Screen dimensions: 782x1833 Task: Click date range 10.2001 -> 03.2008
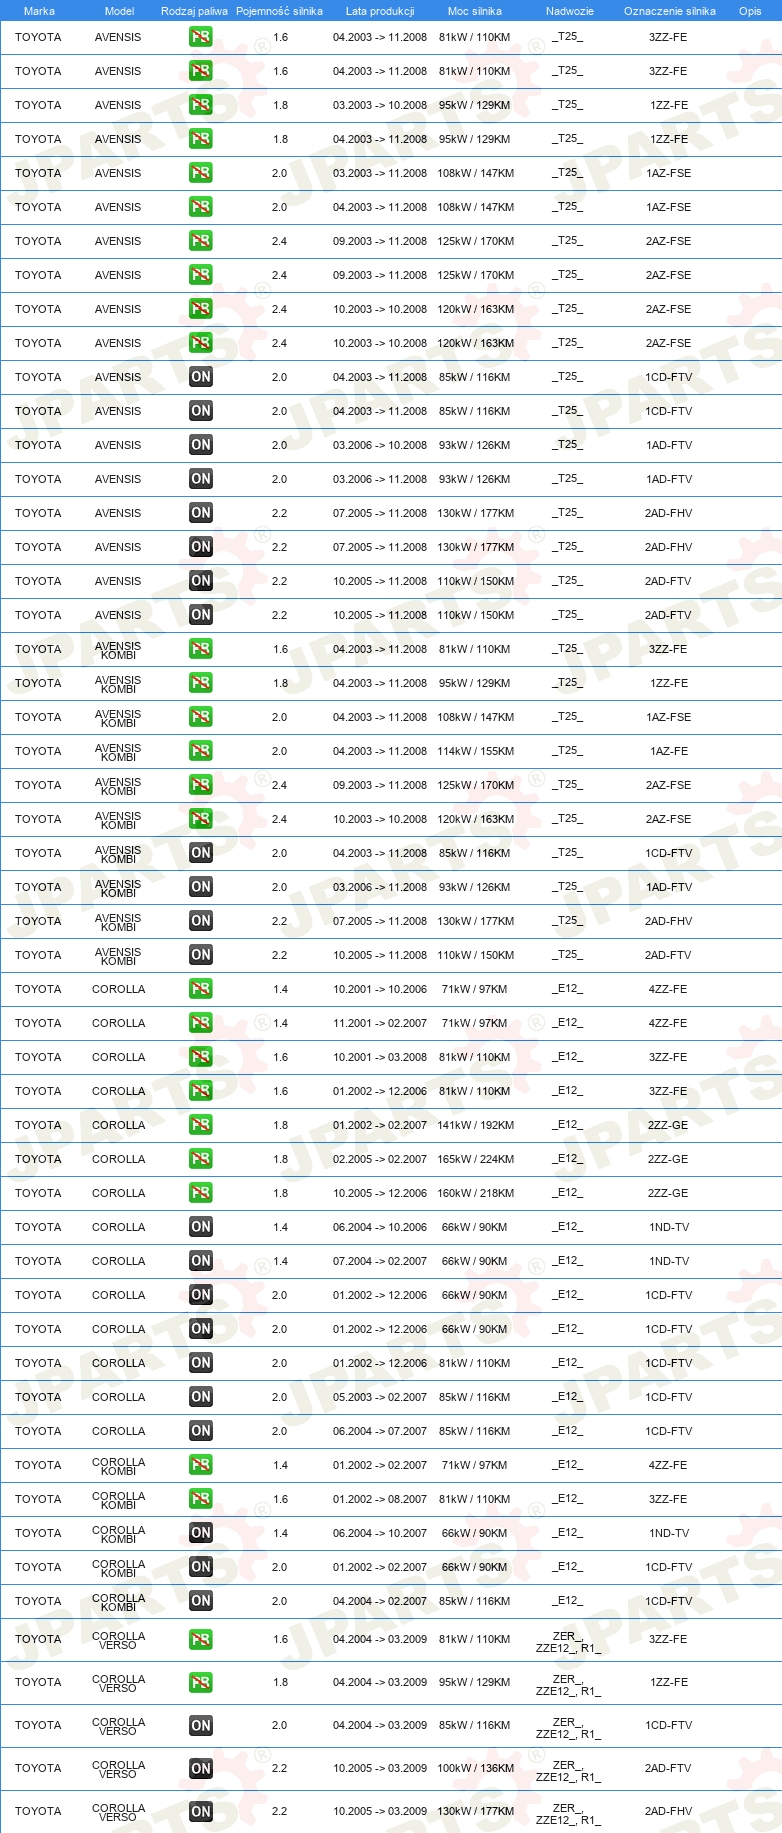(380, 1057)
